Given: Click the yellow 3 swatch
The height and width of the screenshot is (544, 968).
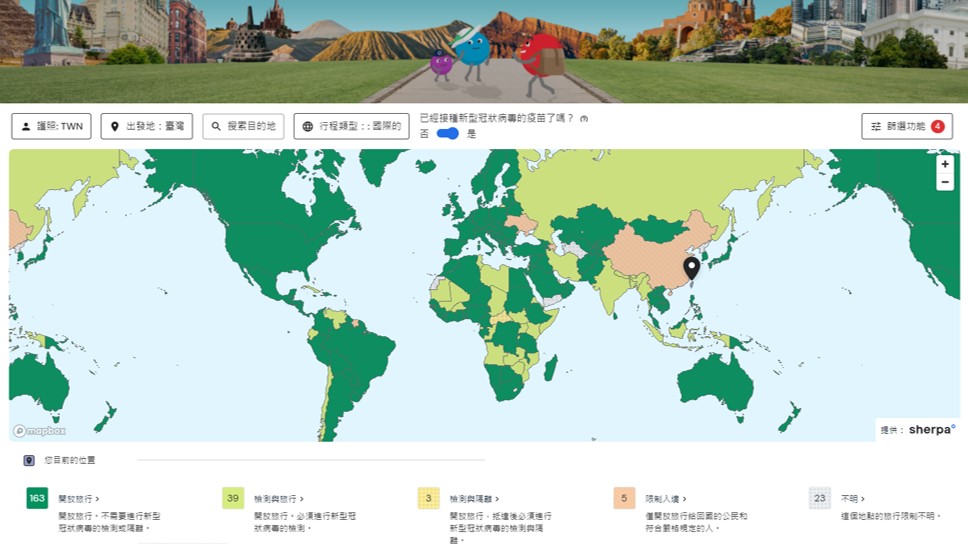Looking at the screenshot, I should [x=428, y=498].
